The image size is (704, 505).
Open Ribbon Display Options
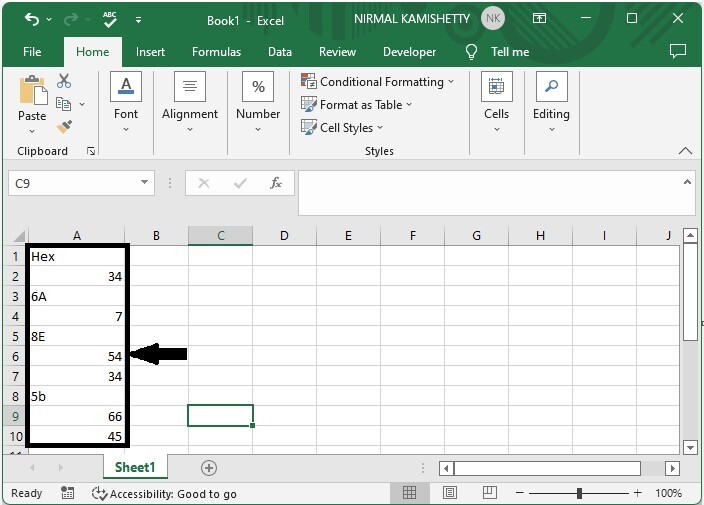pyautogui.click(x=539, y=18)
